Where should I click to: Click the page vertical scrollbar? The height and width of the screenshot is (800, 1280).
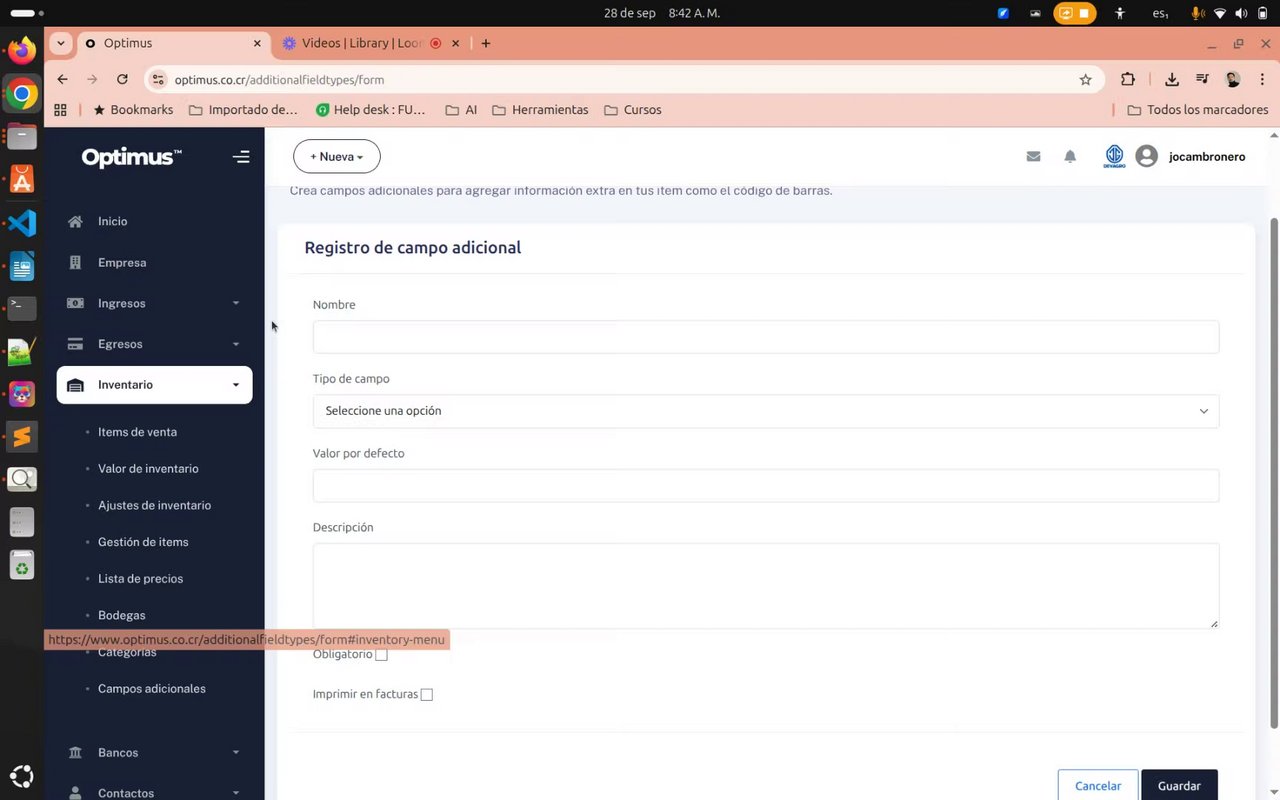1274,472
